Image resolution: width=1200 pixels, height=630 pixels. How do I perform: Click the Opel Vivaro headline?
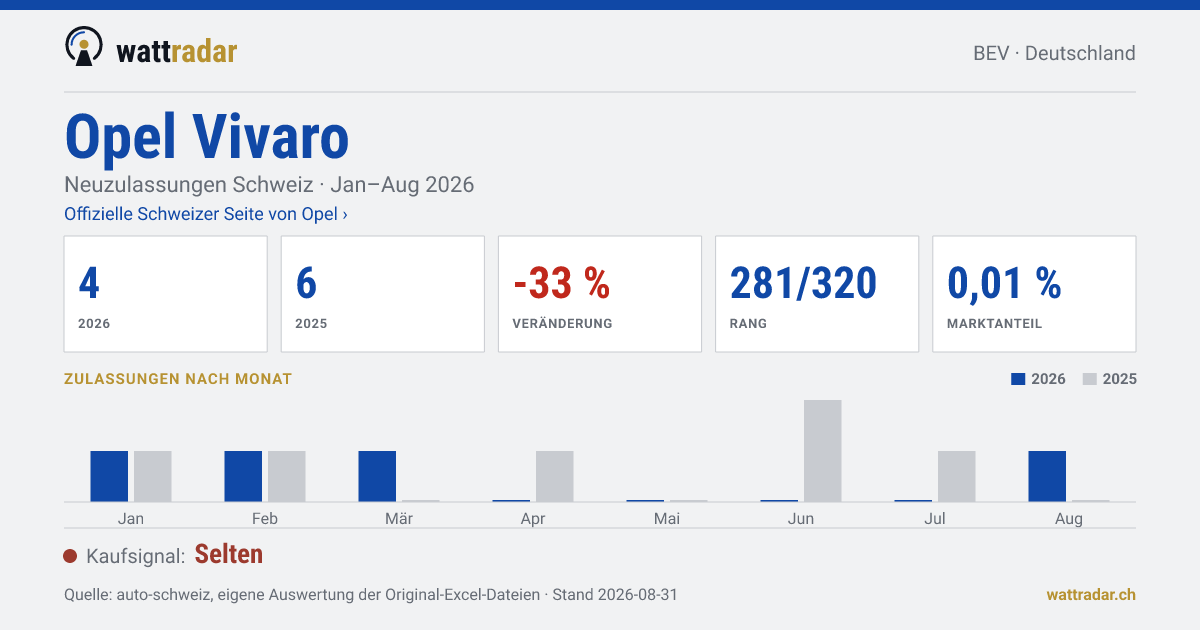tap(207, 137)
